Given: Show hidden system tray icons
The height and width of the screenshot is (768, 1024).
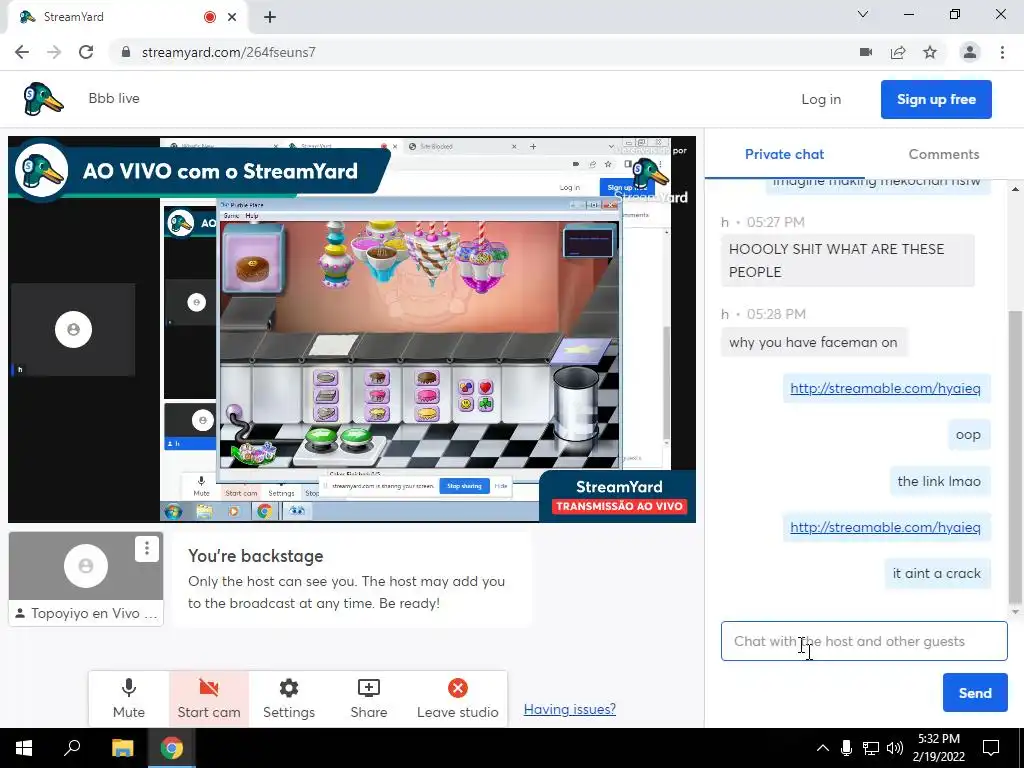Looking at the screenshot, I should pos(823,748).
